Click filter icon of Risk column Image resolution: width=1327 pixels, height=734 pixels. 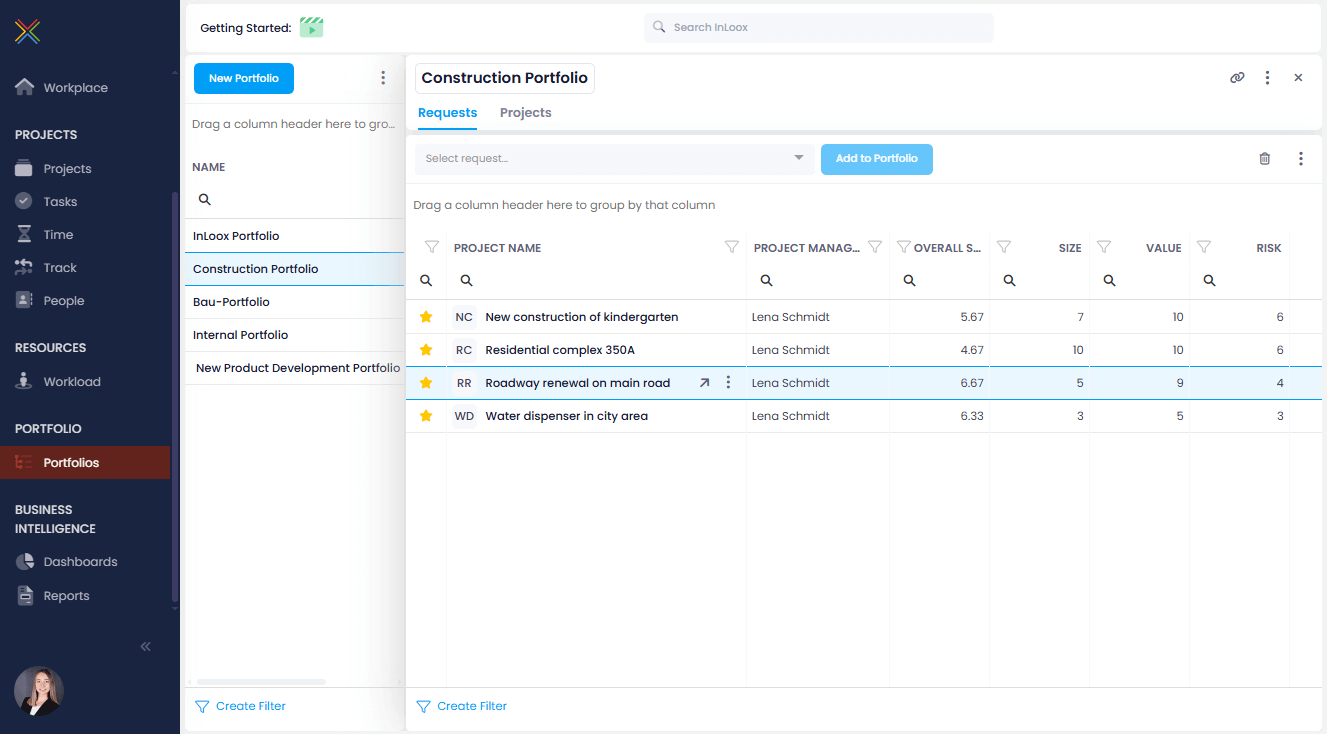click(1204, 247)
